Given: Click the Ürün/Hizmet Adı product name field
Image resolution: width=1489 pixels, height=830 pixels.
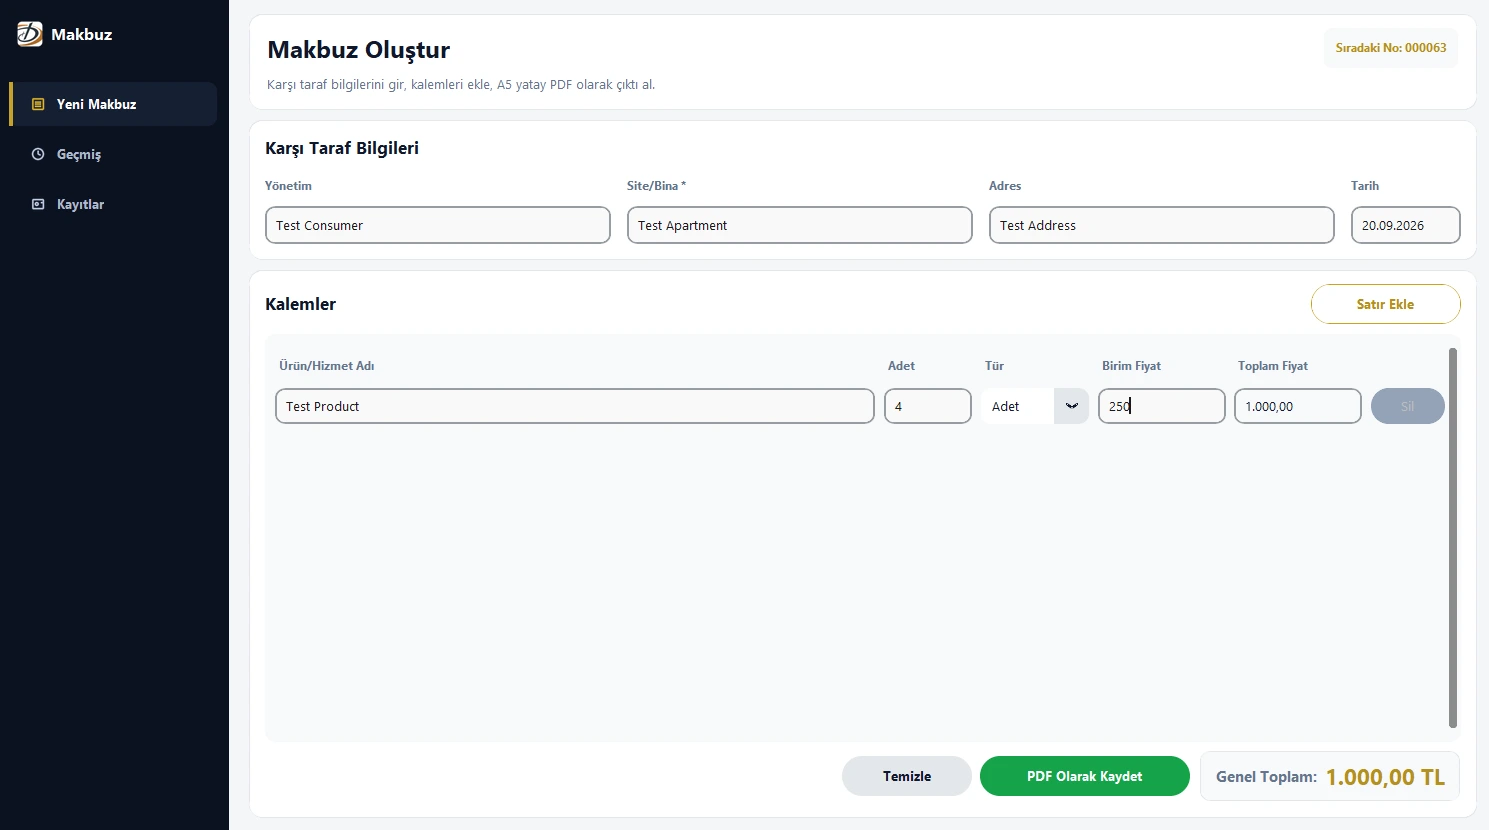Looking at the screenshot, I should click(574, 406).
